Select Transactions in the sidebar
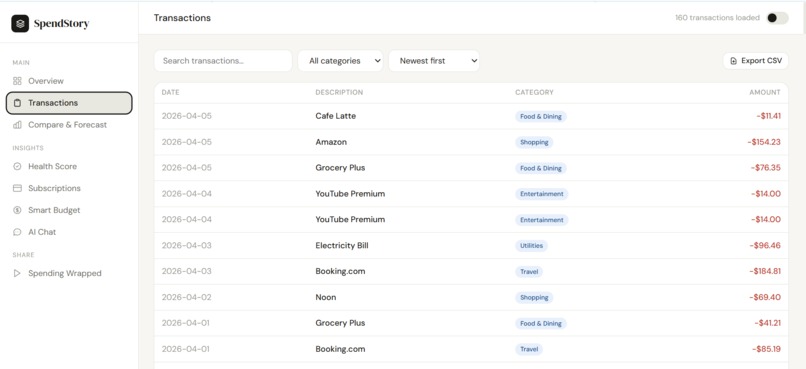This screenshot has height=369, width=806. point(69,103)
